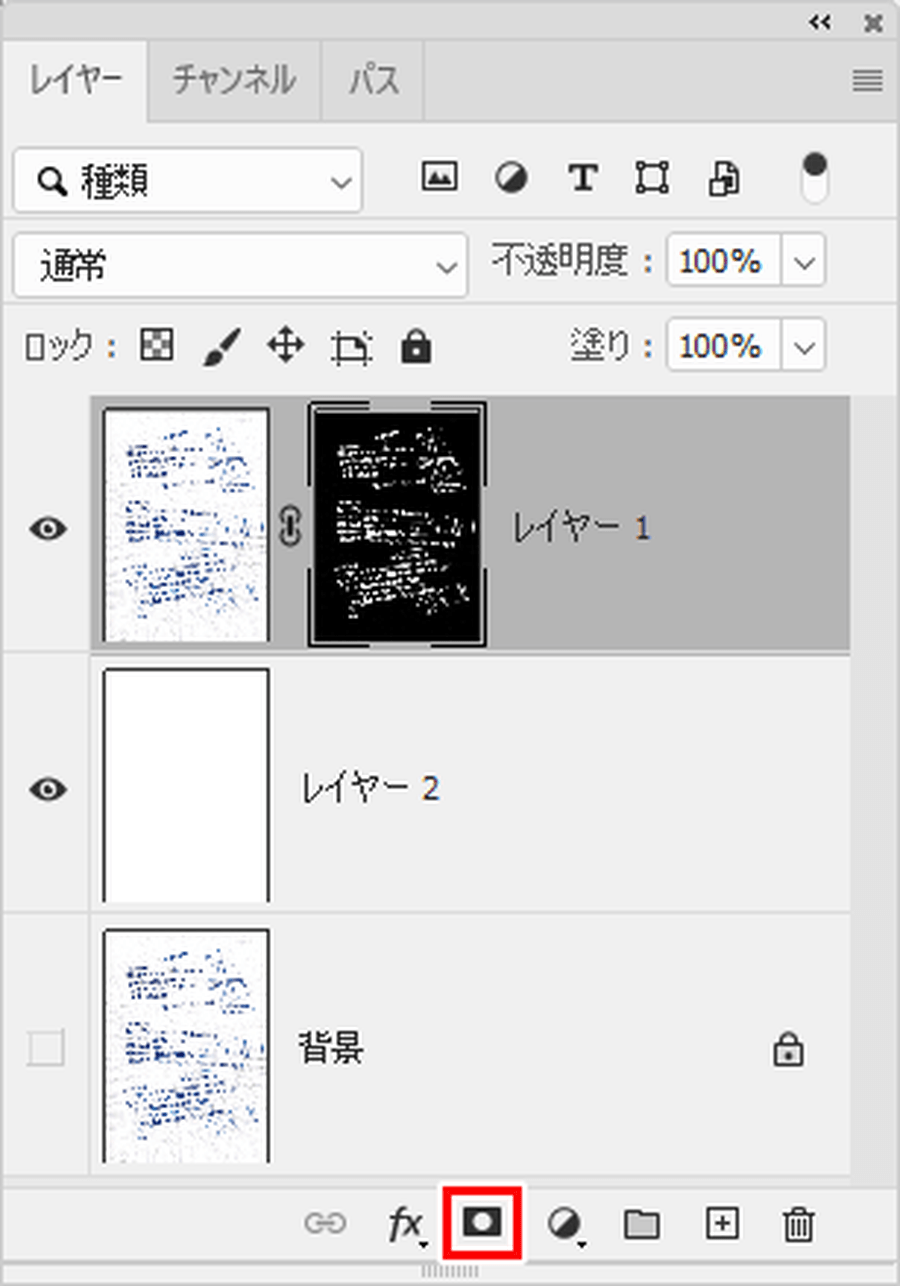
Task: Filter for pixel layers icon
Action: (439, 178)
